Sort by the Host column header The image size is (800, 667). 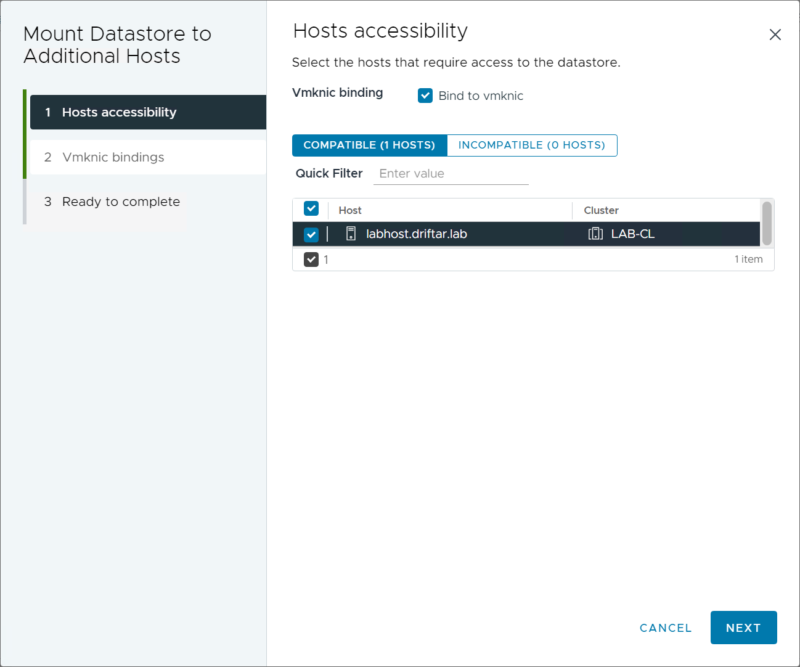click(350, 210)
